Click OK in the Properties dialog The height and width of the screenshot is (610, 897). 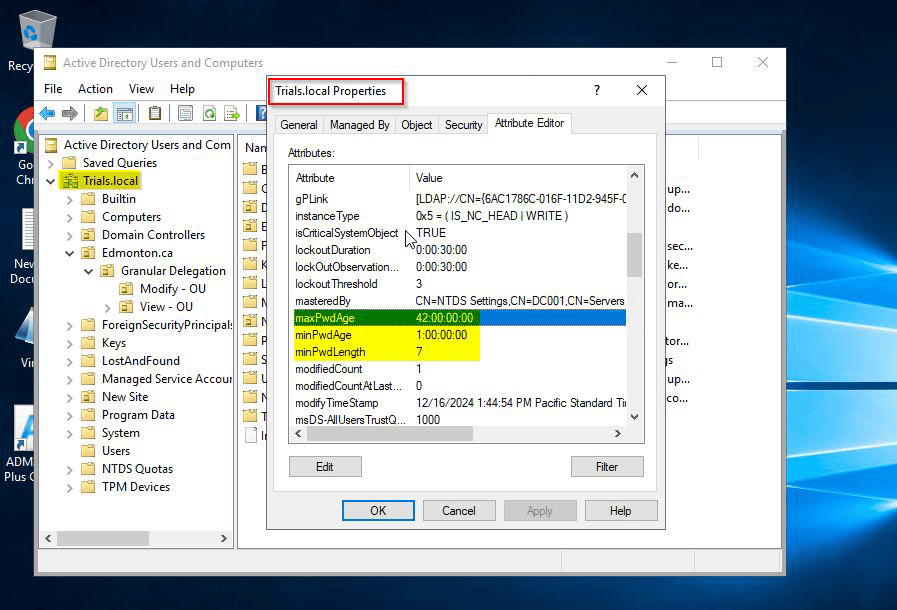click(x=378, y=510)
